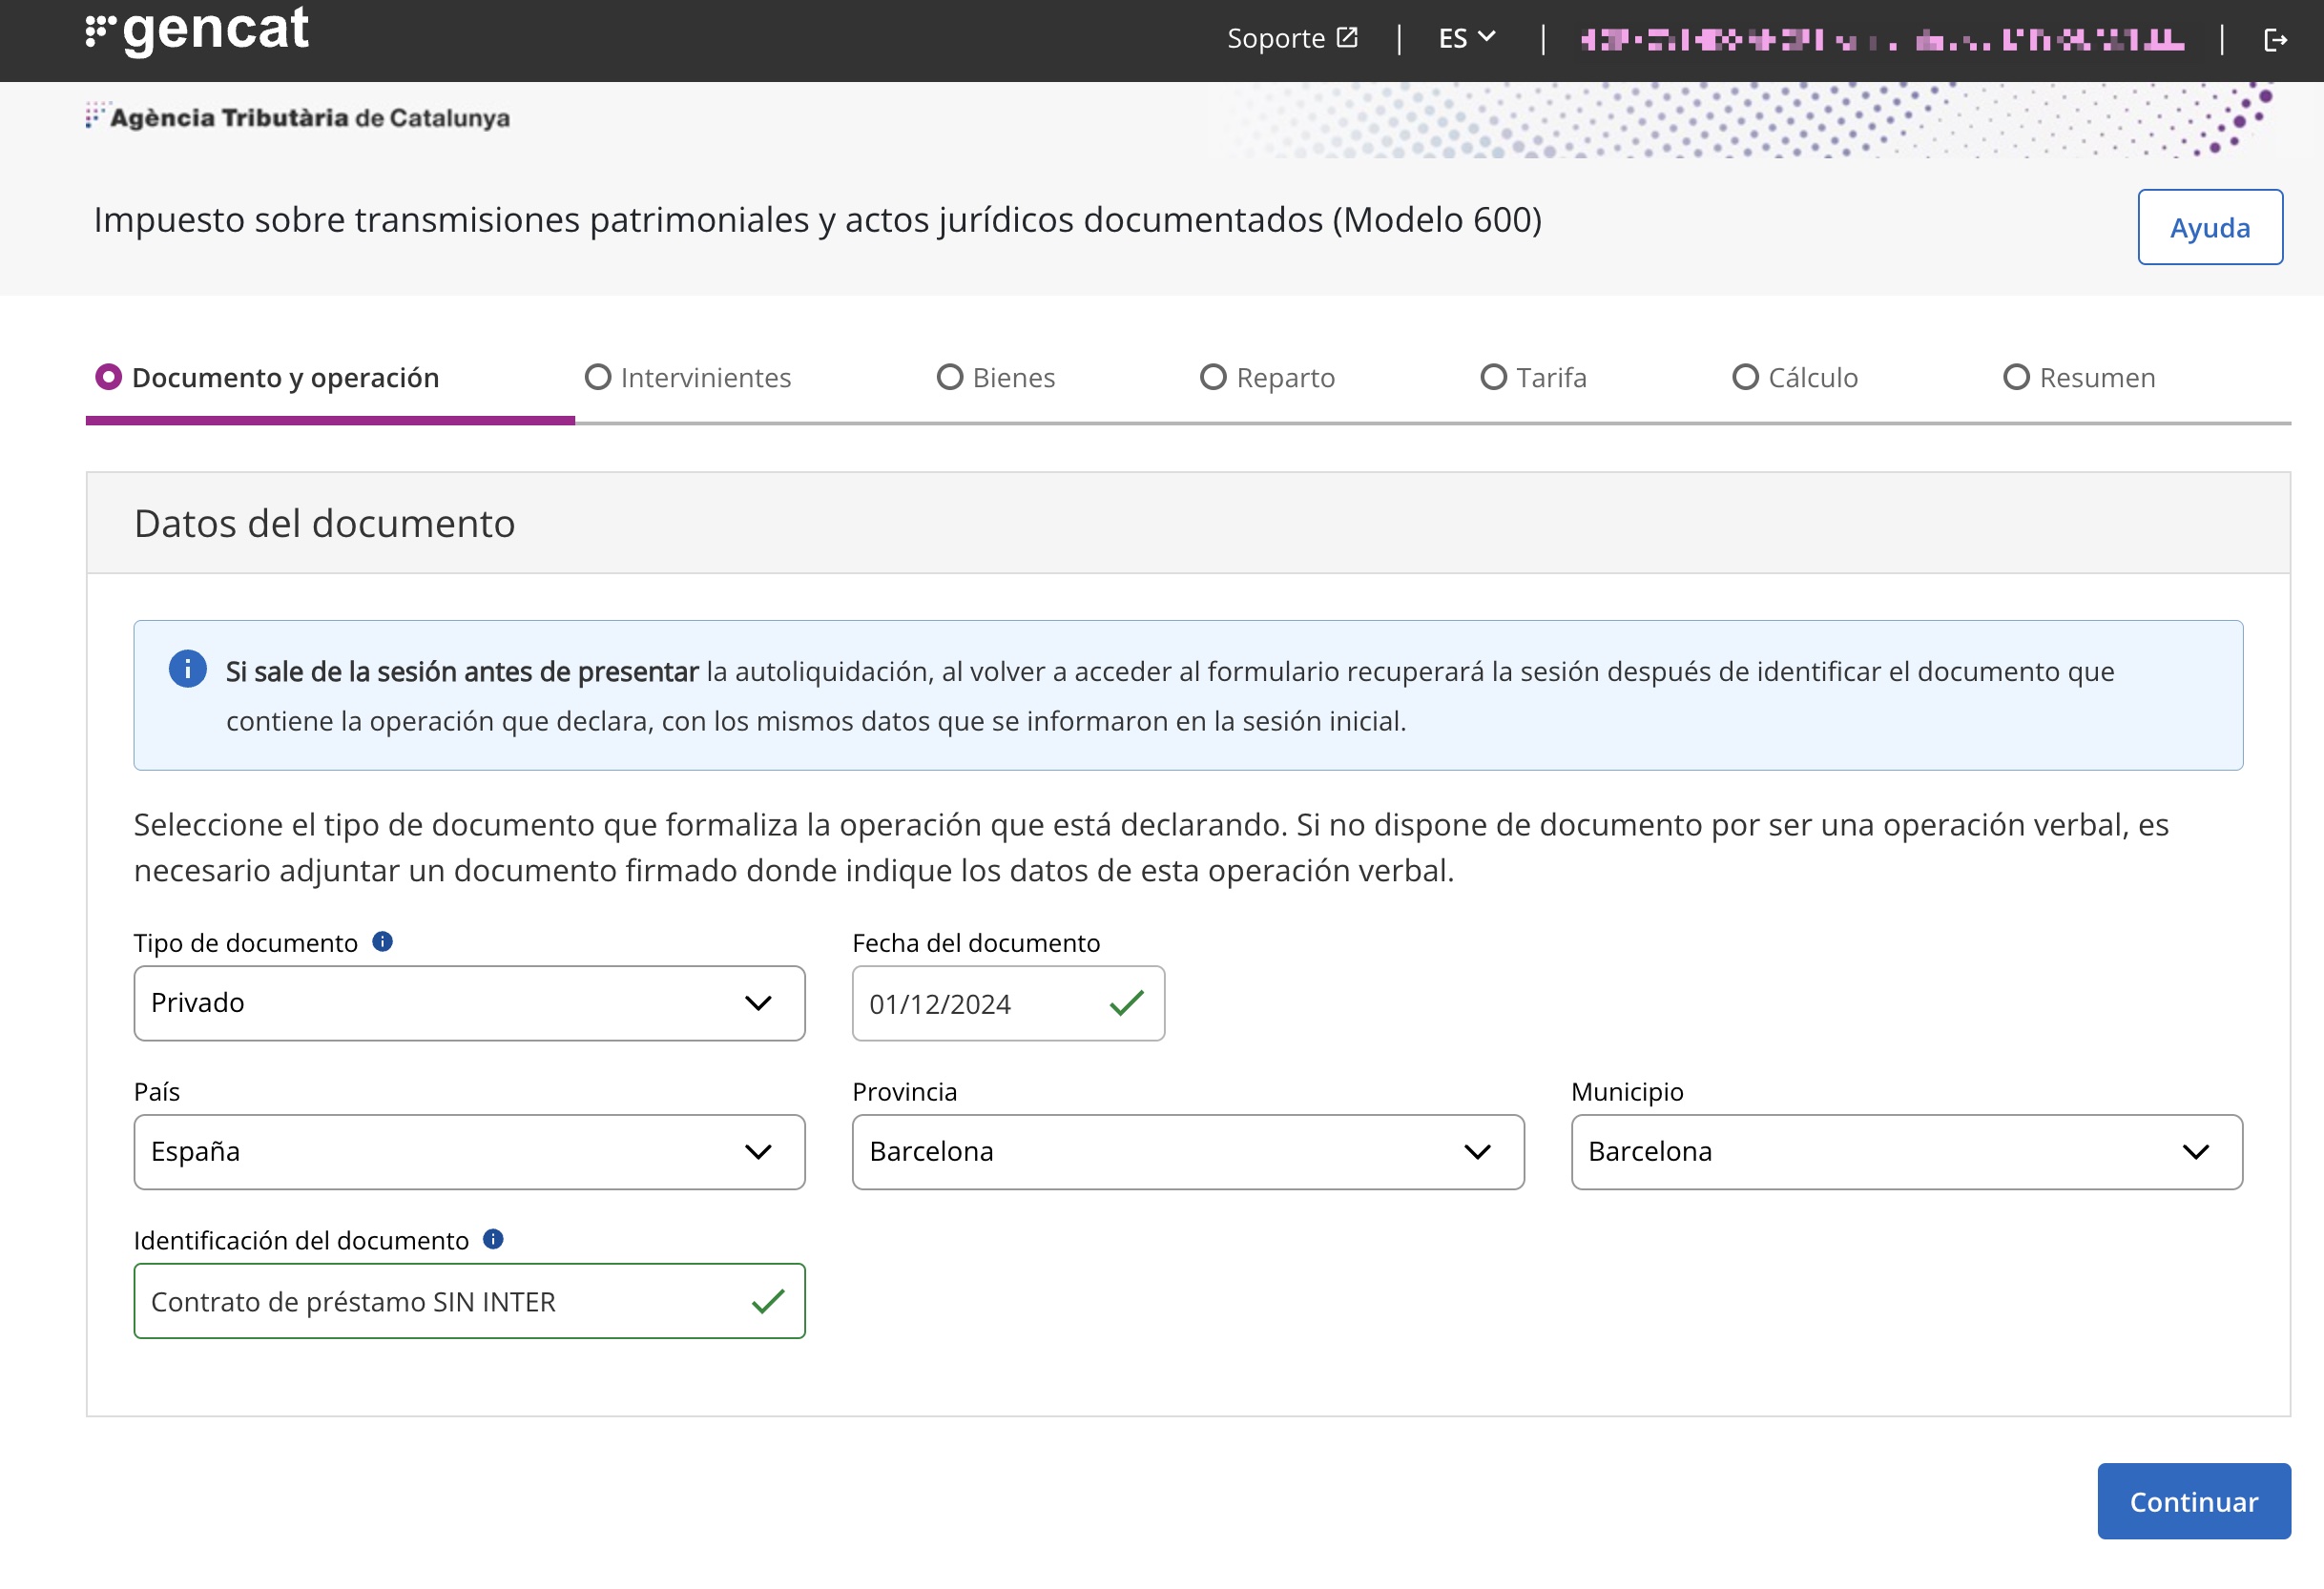This screenshot has width=2324, height=1589.
Task: Click the Agència Tributària de Catalunya logo
Action: (298, 117)
